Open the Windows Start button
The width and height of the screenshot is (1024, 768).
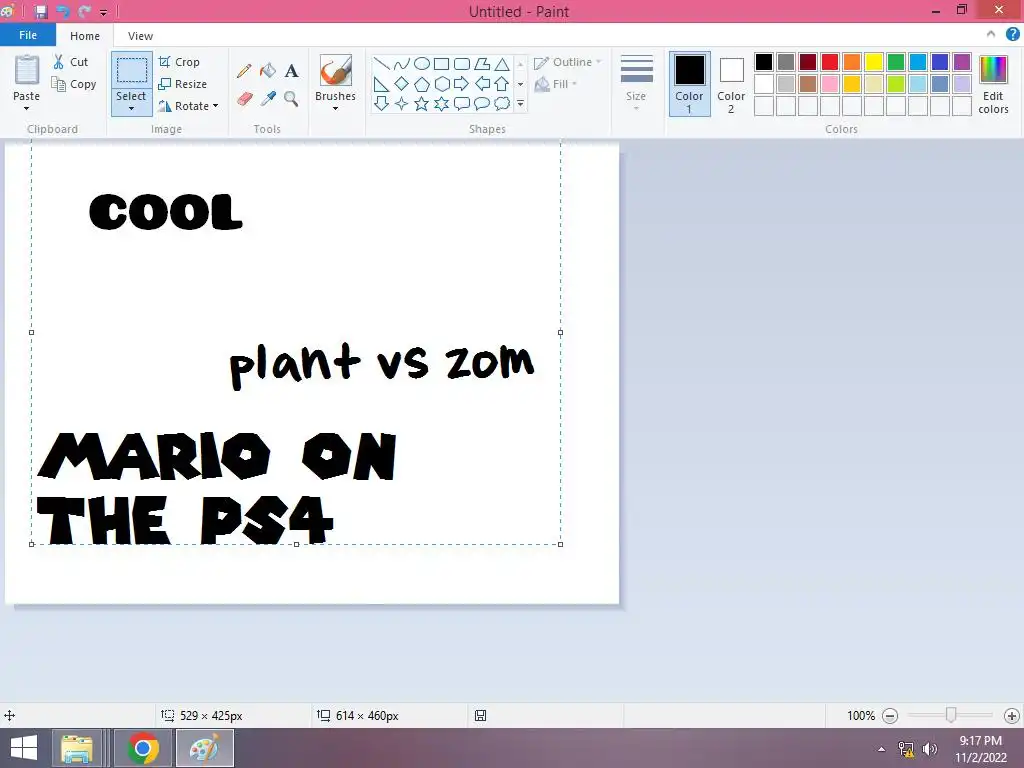[x=24, y=748]
